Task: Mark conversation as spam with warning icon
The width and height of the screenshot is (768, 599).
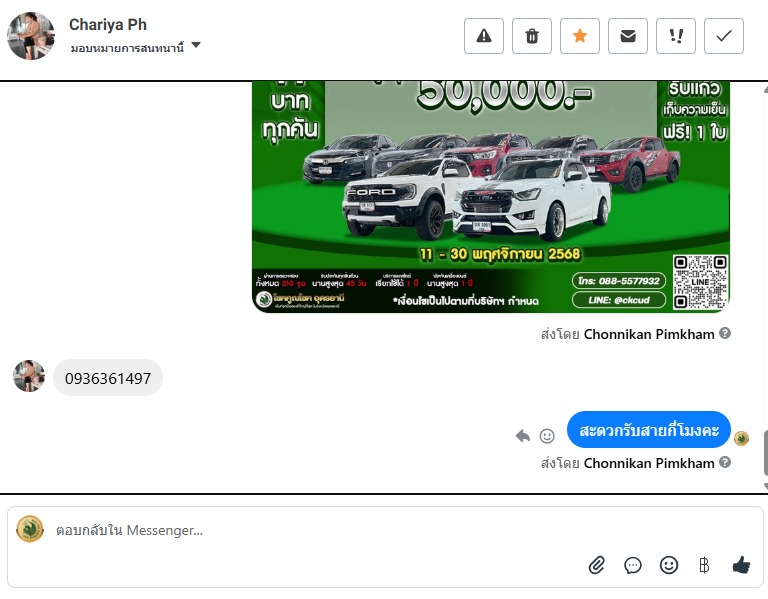Action: click(483, 36)
